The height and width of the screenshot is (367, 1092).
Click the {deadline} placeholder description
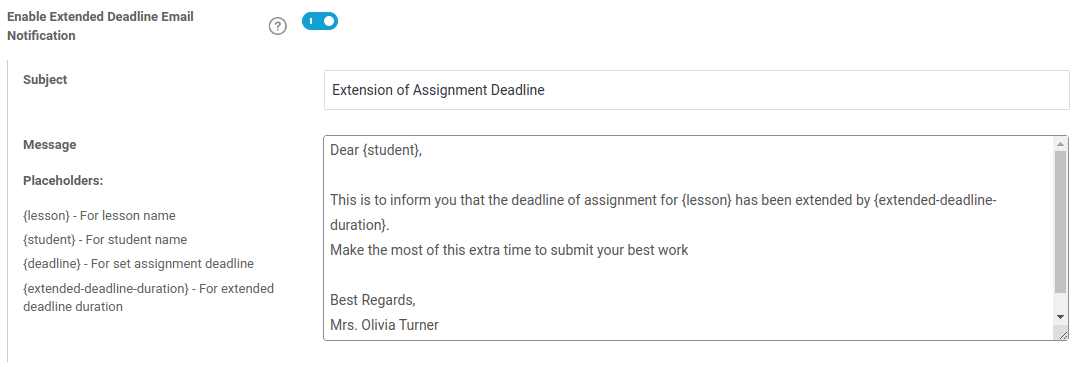point(139,264)
